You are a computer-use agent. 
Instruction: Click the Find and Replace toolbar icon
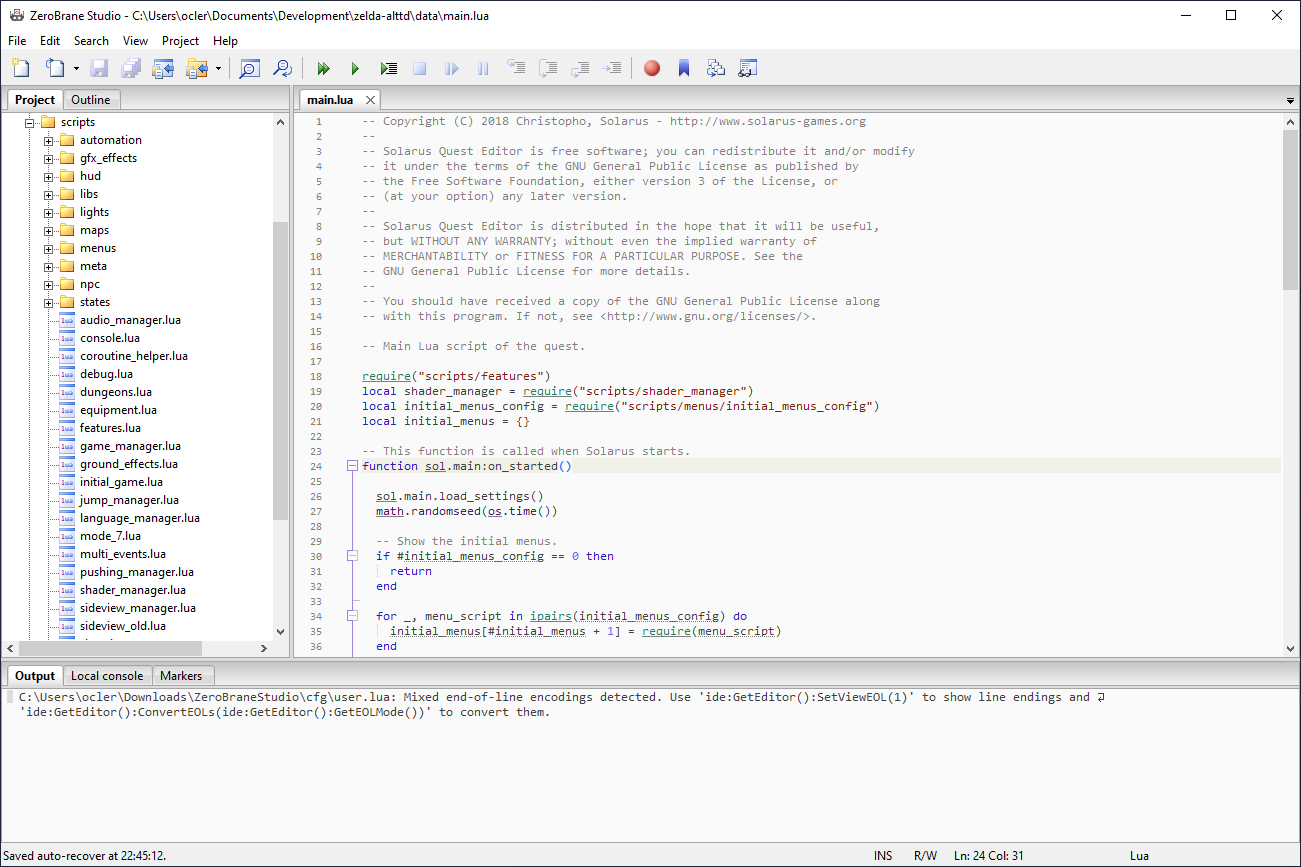coord(282,68)
